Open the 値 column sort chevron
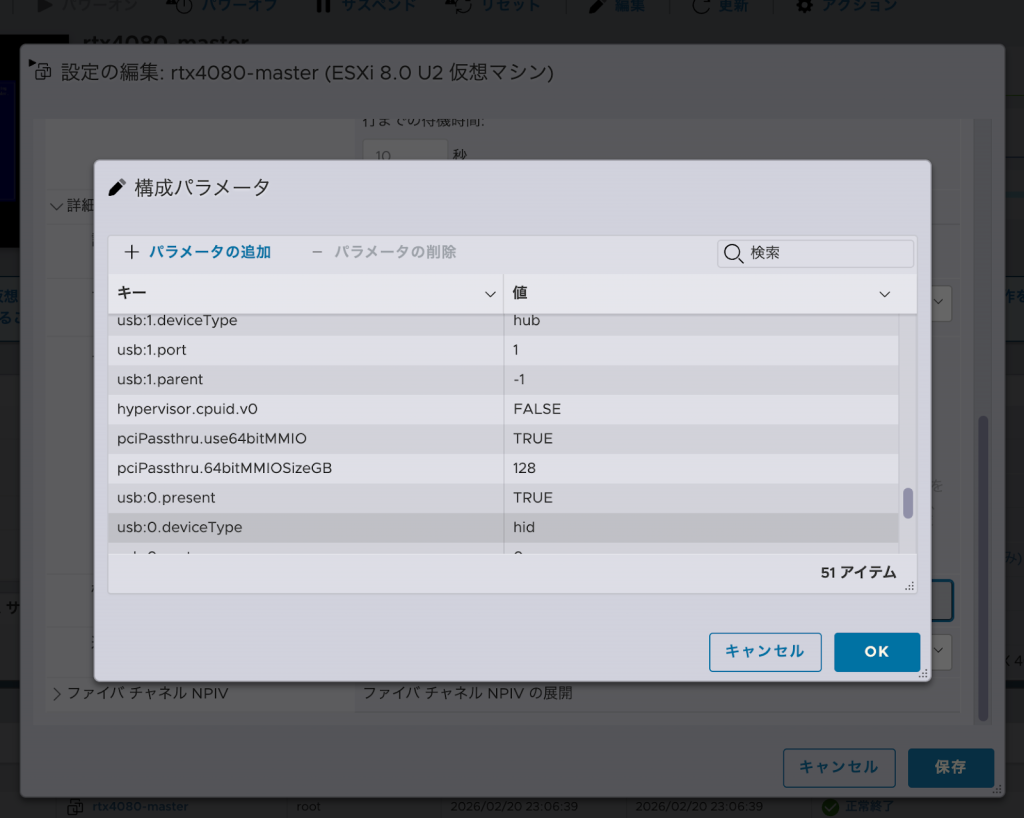 [884, 294]
